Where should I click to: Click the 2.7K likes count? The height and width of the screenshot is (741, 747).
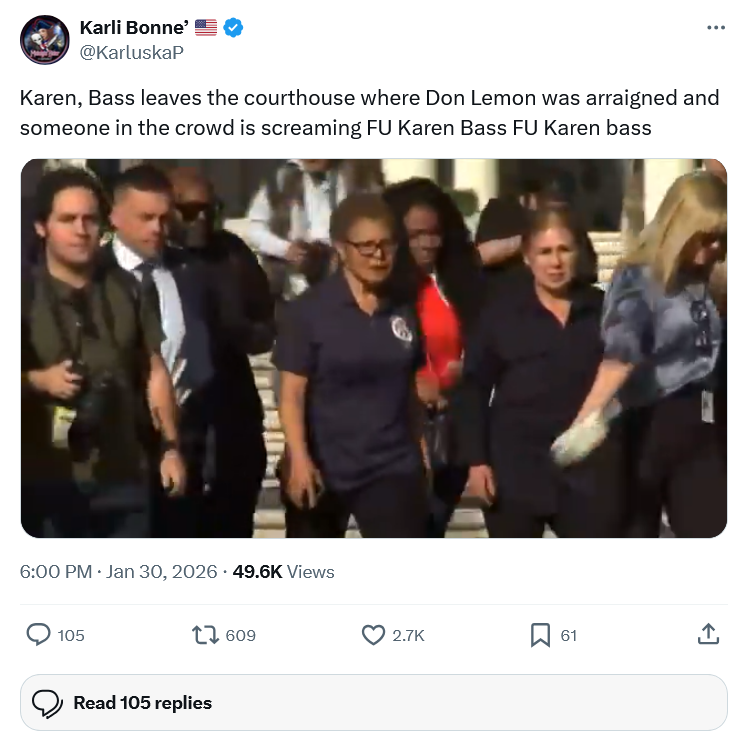click(408, 636)
